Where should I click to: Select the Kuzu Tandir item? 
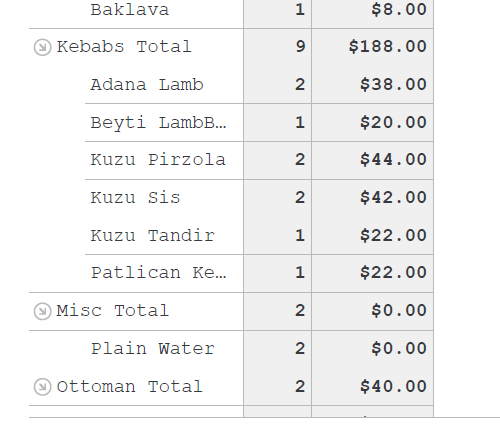click(x=153, y=235)
